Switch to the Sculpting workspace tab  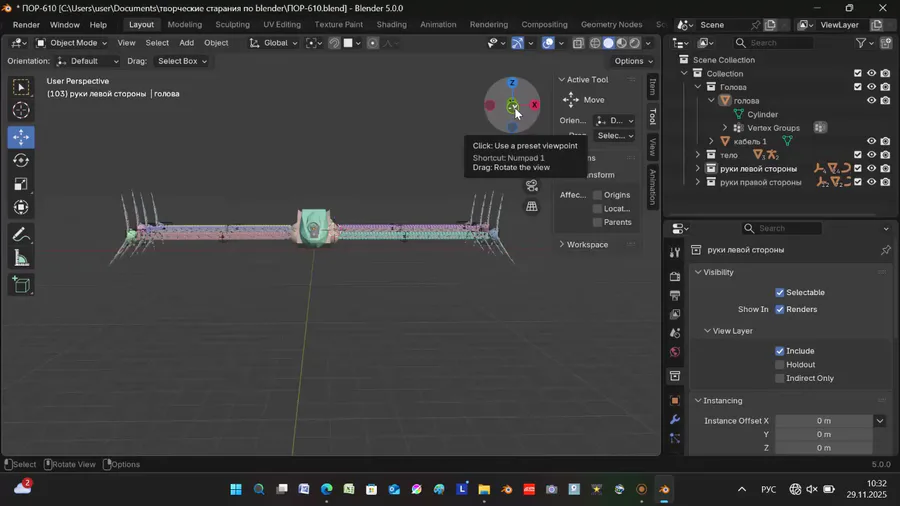(x=232, y=25)
